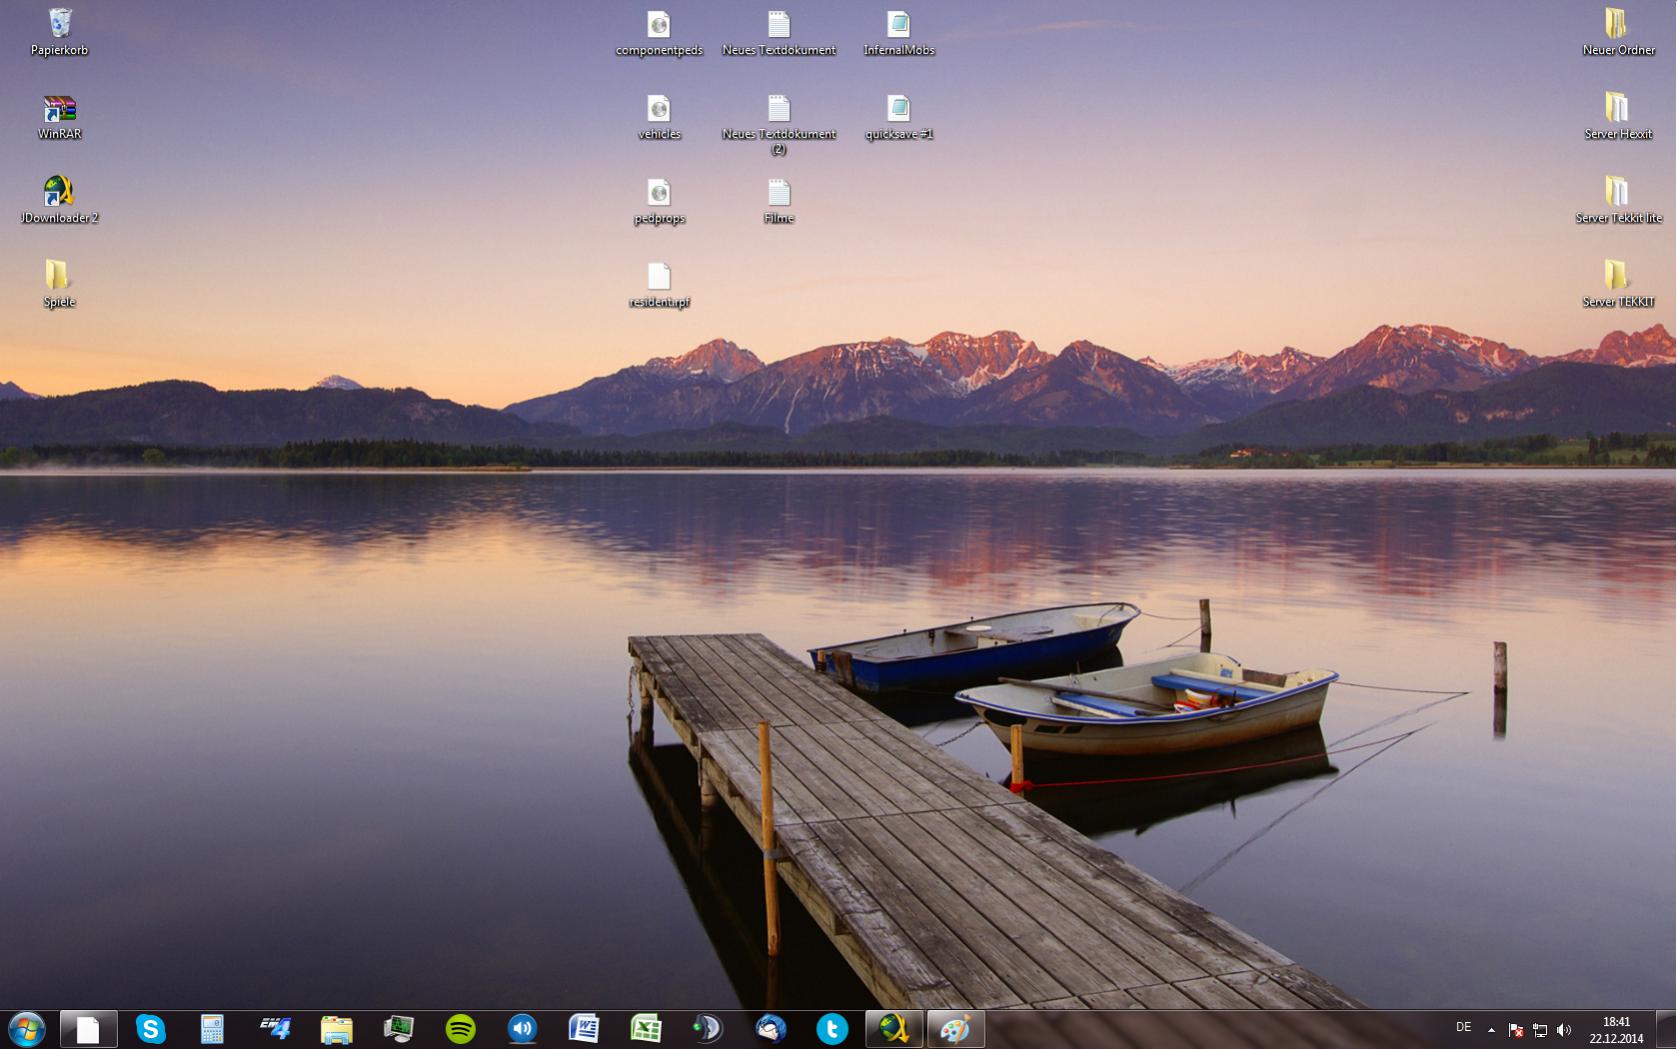Viewport: 1677px width, 1049px height.
Task: Open Windows Explorer from the taskbar
Action: coord(336,1028)
